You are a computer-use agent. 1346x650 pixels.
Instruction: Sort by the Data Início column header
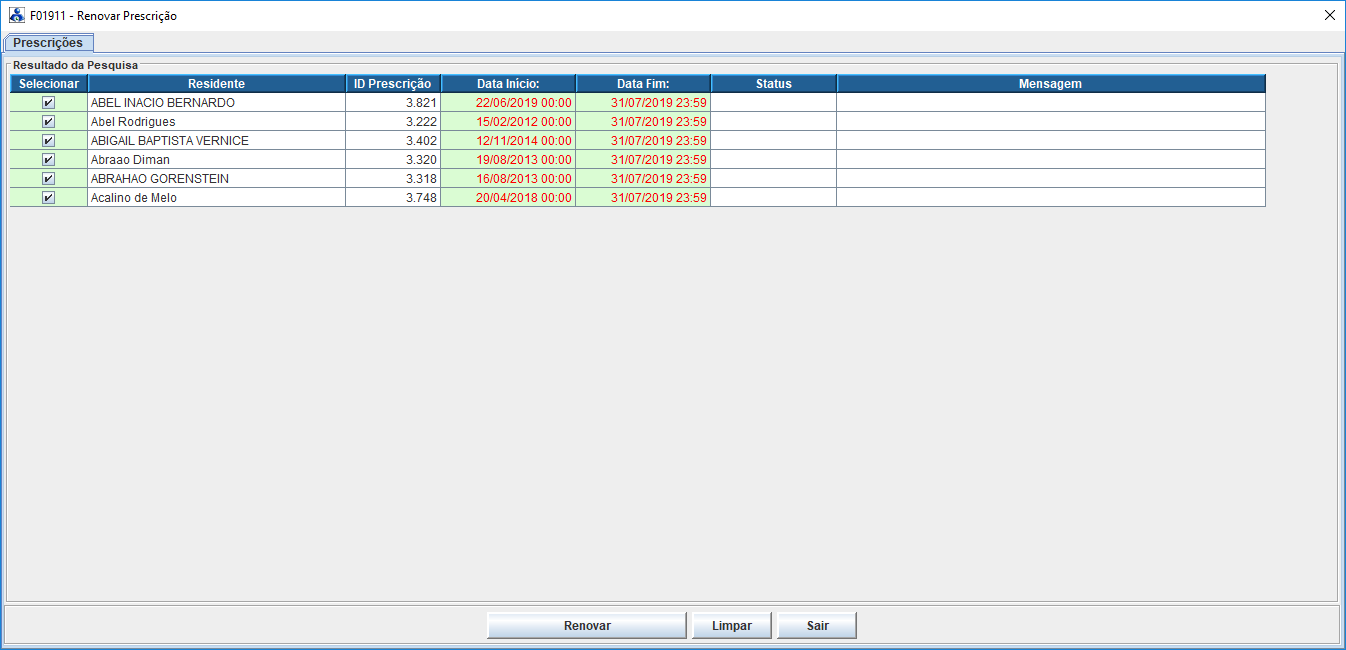[508, 84]
